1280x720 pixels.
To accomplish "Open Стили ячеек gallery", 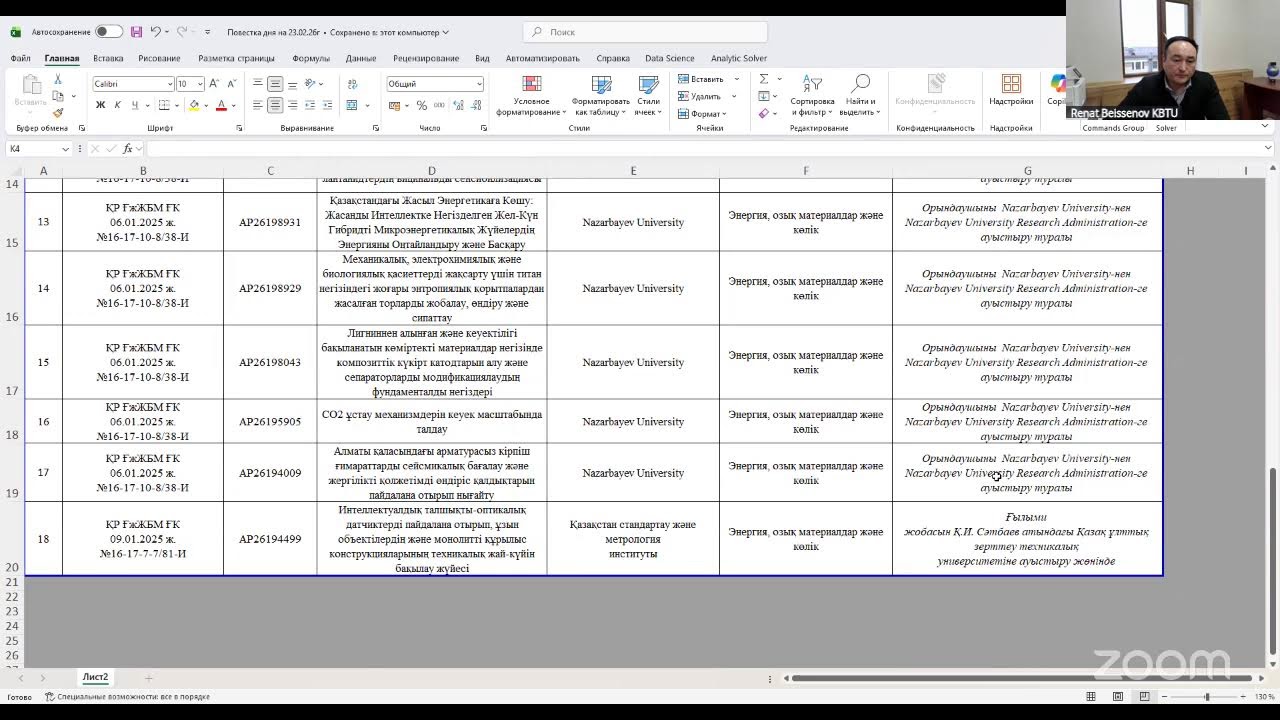I will (x=648, y=95).
